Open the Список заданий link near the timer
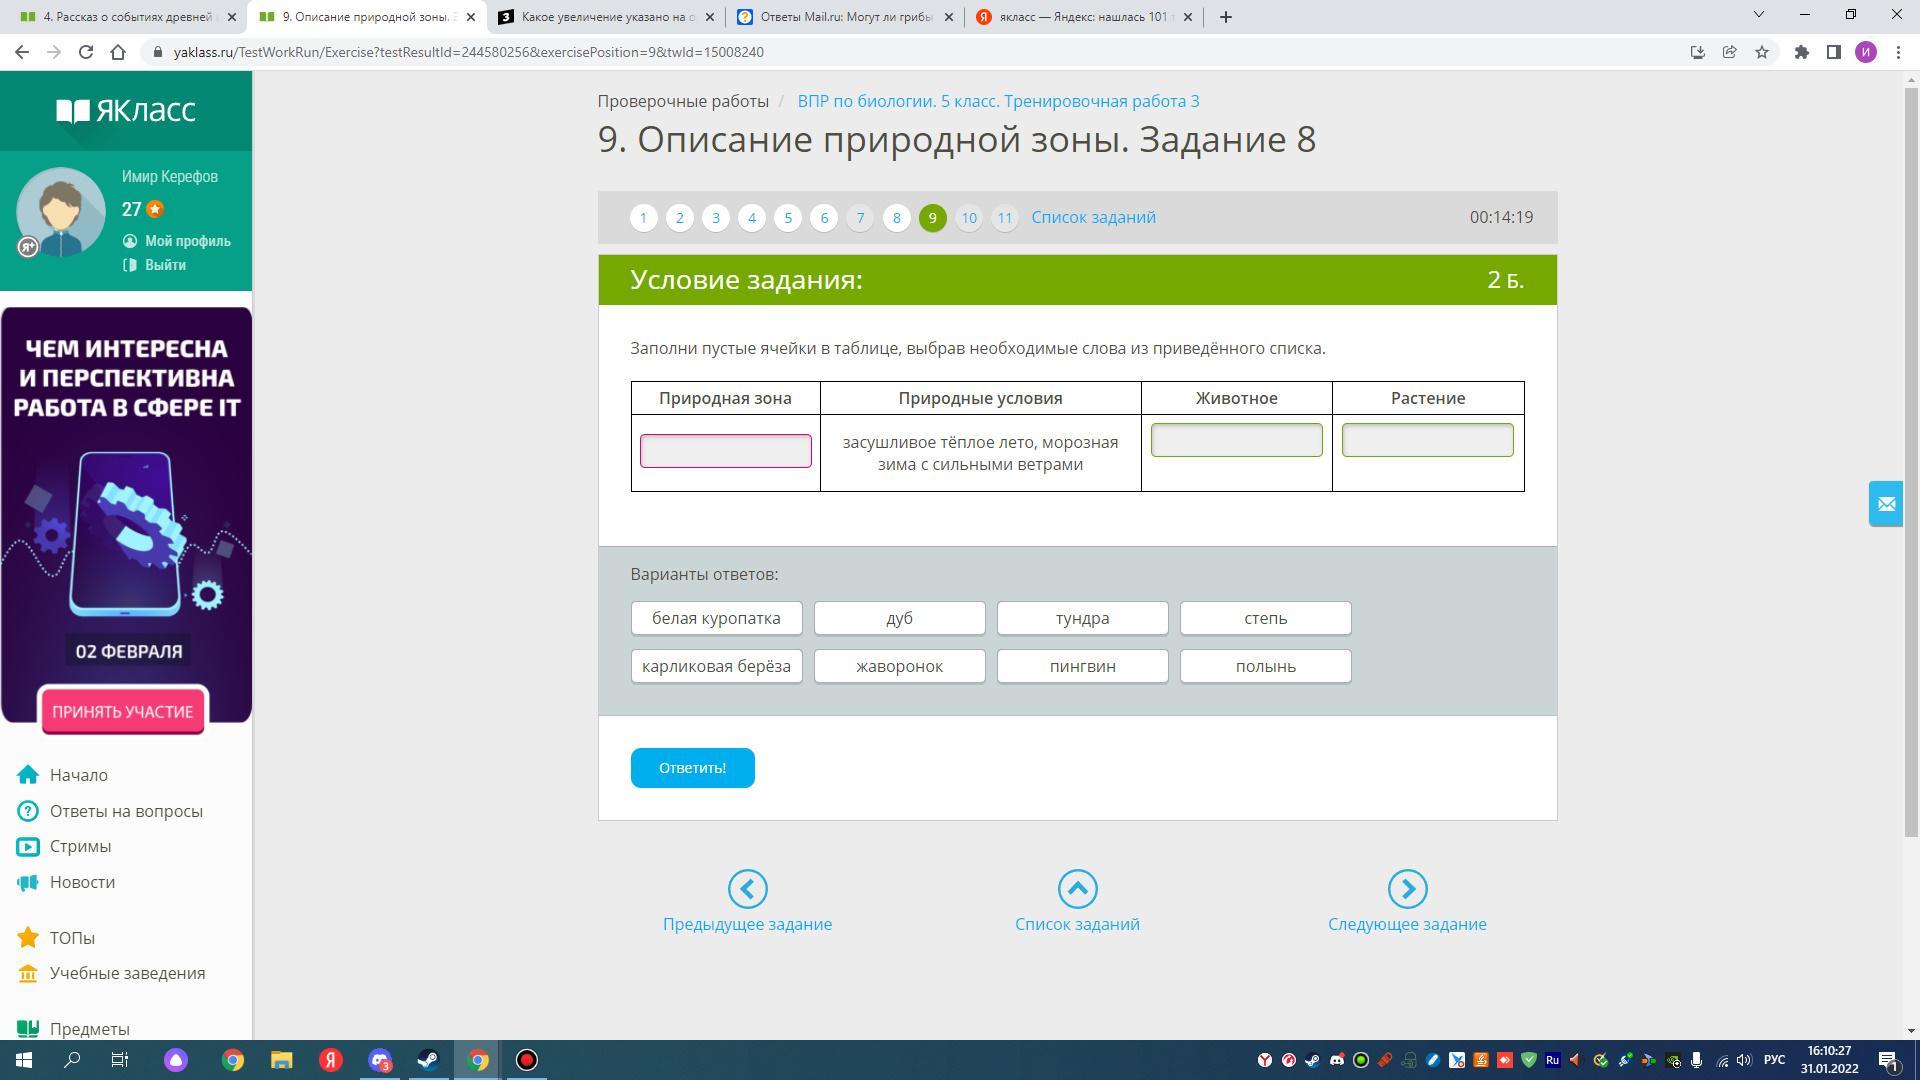Image resolution: width=1920 pixels, height=1080 pixels. [1093, 217]
